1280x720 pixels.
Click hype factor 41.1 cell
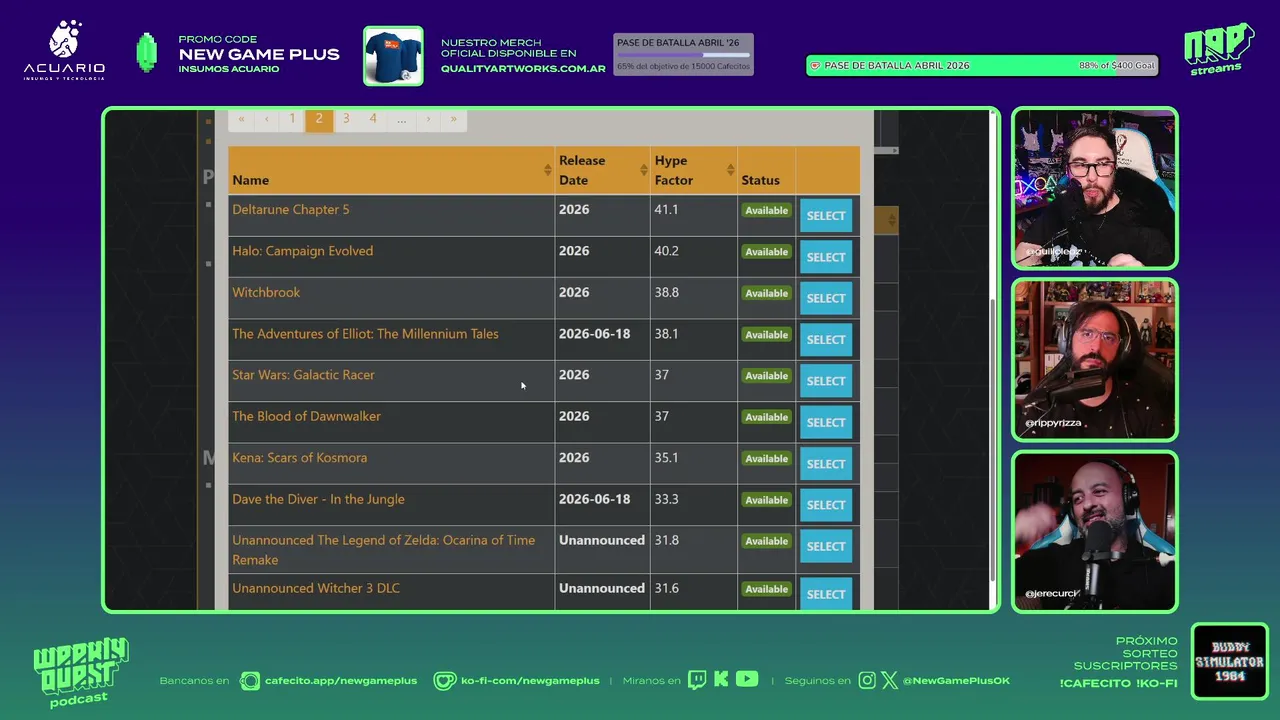pos(694,215)
